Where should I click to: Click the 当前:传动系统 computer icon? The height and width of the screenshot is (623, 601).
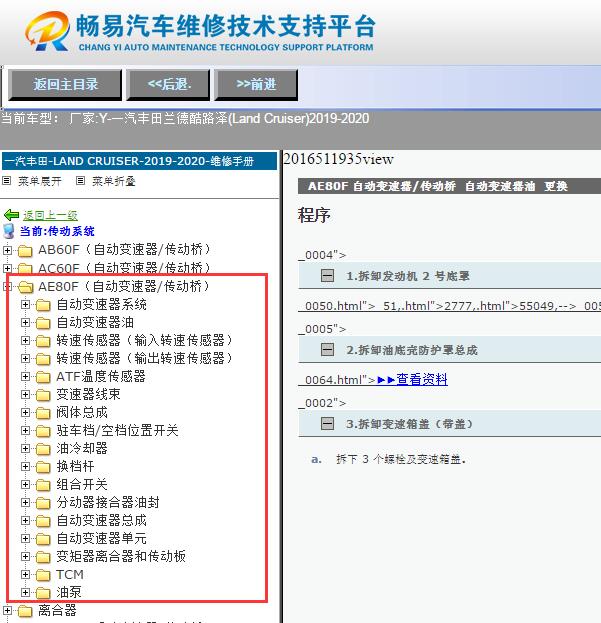pyautogui.click(x=8, y=231)
